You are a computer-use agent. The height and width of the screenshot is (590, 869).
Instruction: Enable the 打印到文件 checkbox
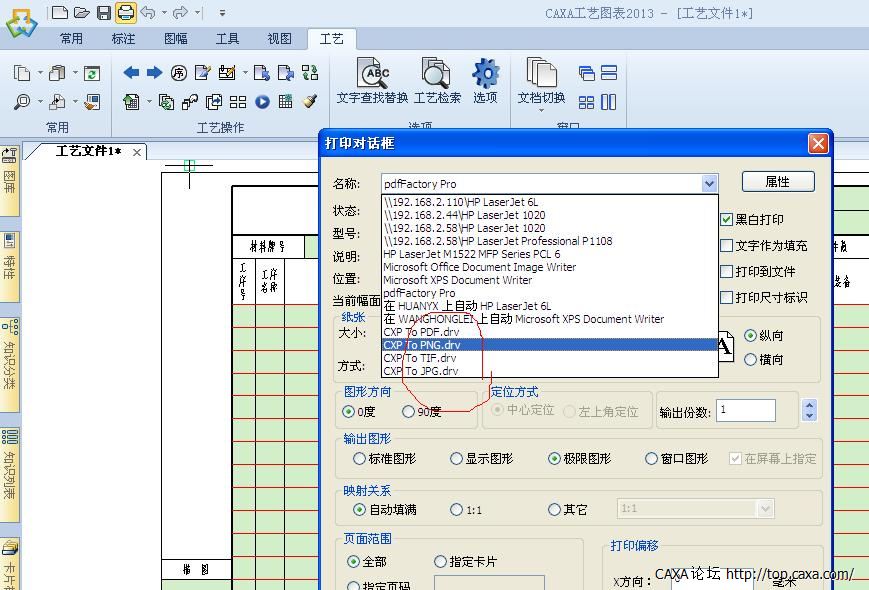click(727, 271)
